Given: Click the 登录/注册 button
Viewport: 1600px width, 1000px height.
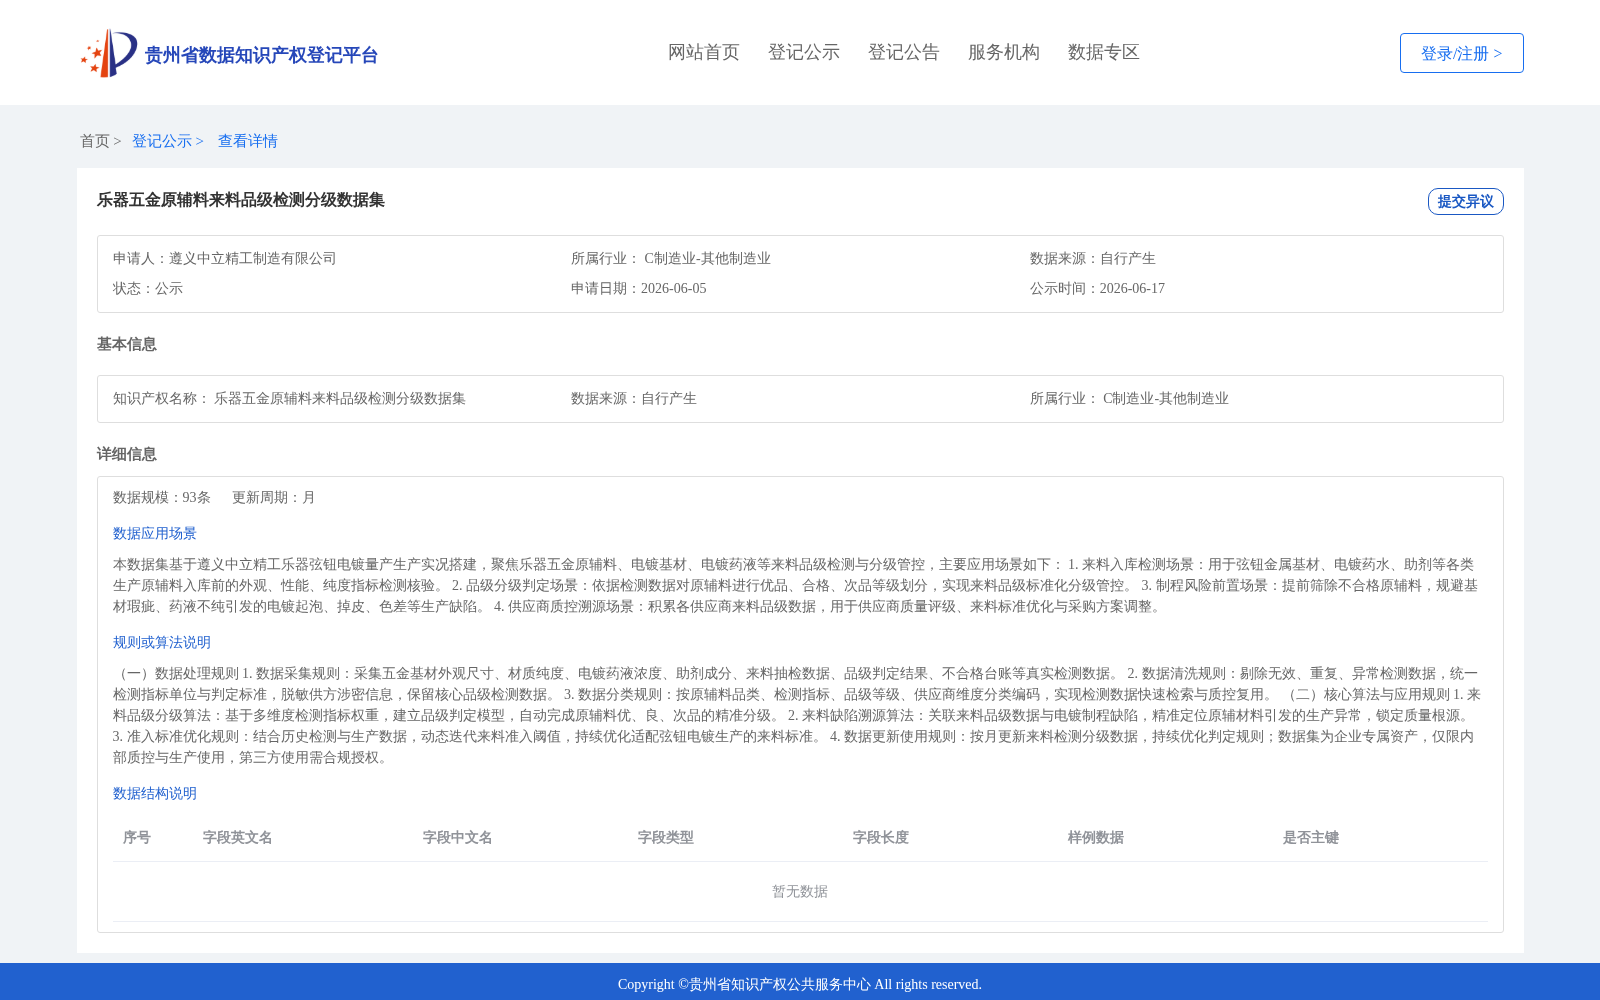Looking at the screenshot, I should tap(1461, 53).
